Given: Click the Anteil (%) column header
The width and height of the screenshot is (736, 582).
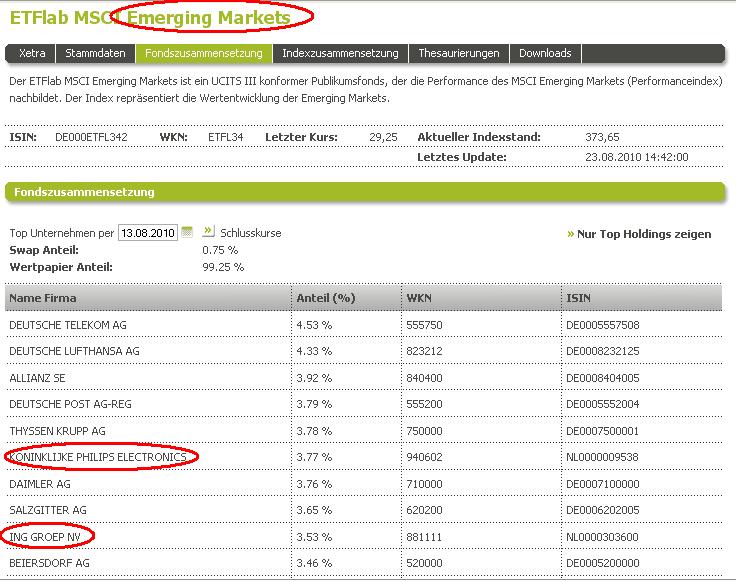Looking at the screenshot, I should tap(346, 298).
